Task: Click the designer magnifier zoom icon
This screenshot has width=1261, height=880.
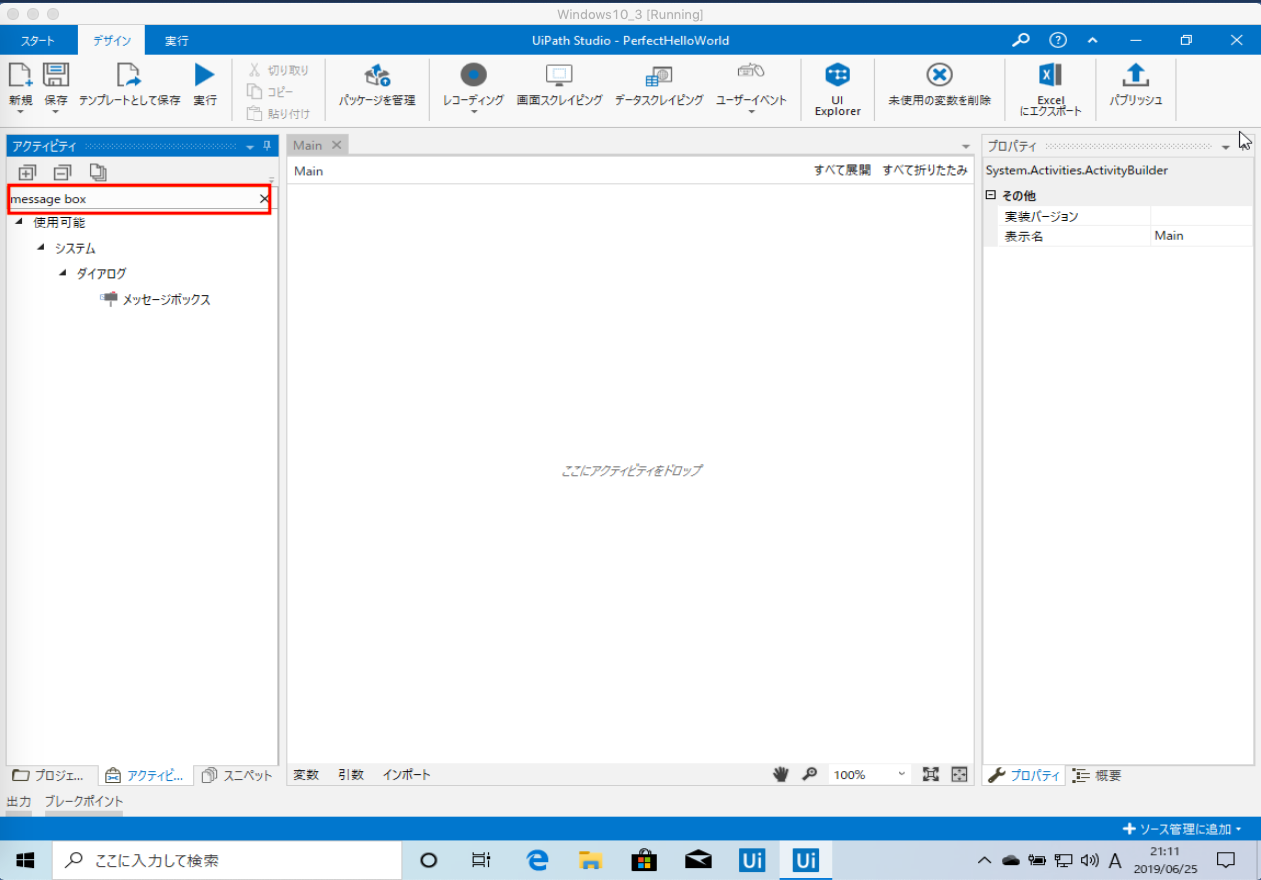Action: (810, 774)
